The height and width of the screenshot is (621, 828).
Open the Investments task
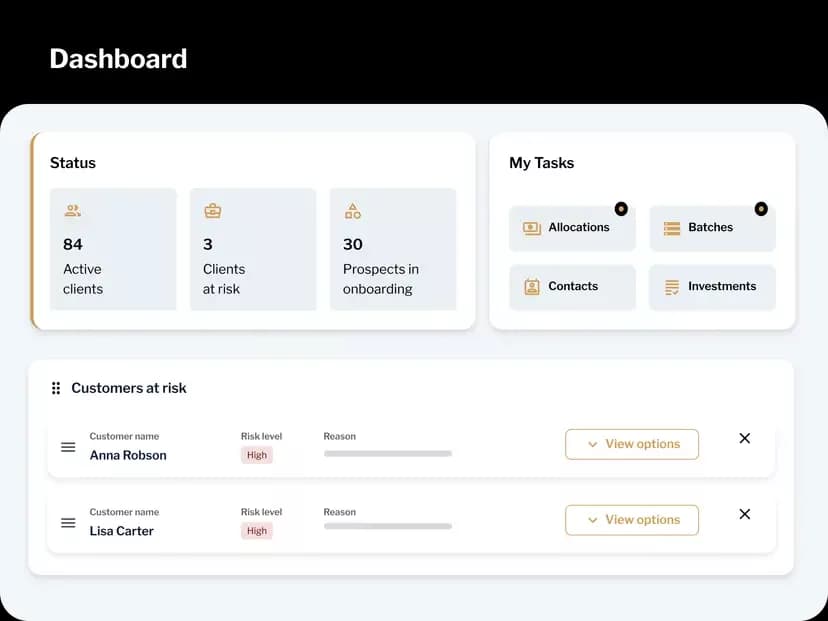[712, 287]
